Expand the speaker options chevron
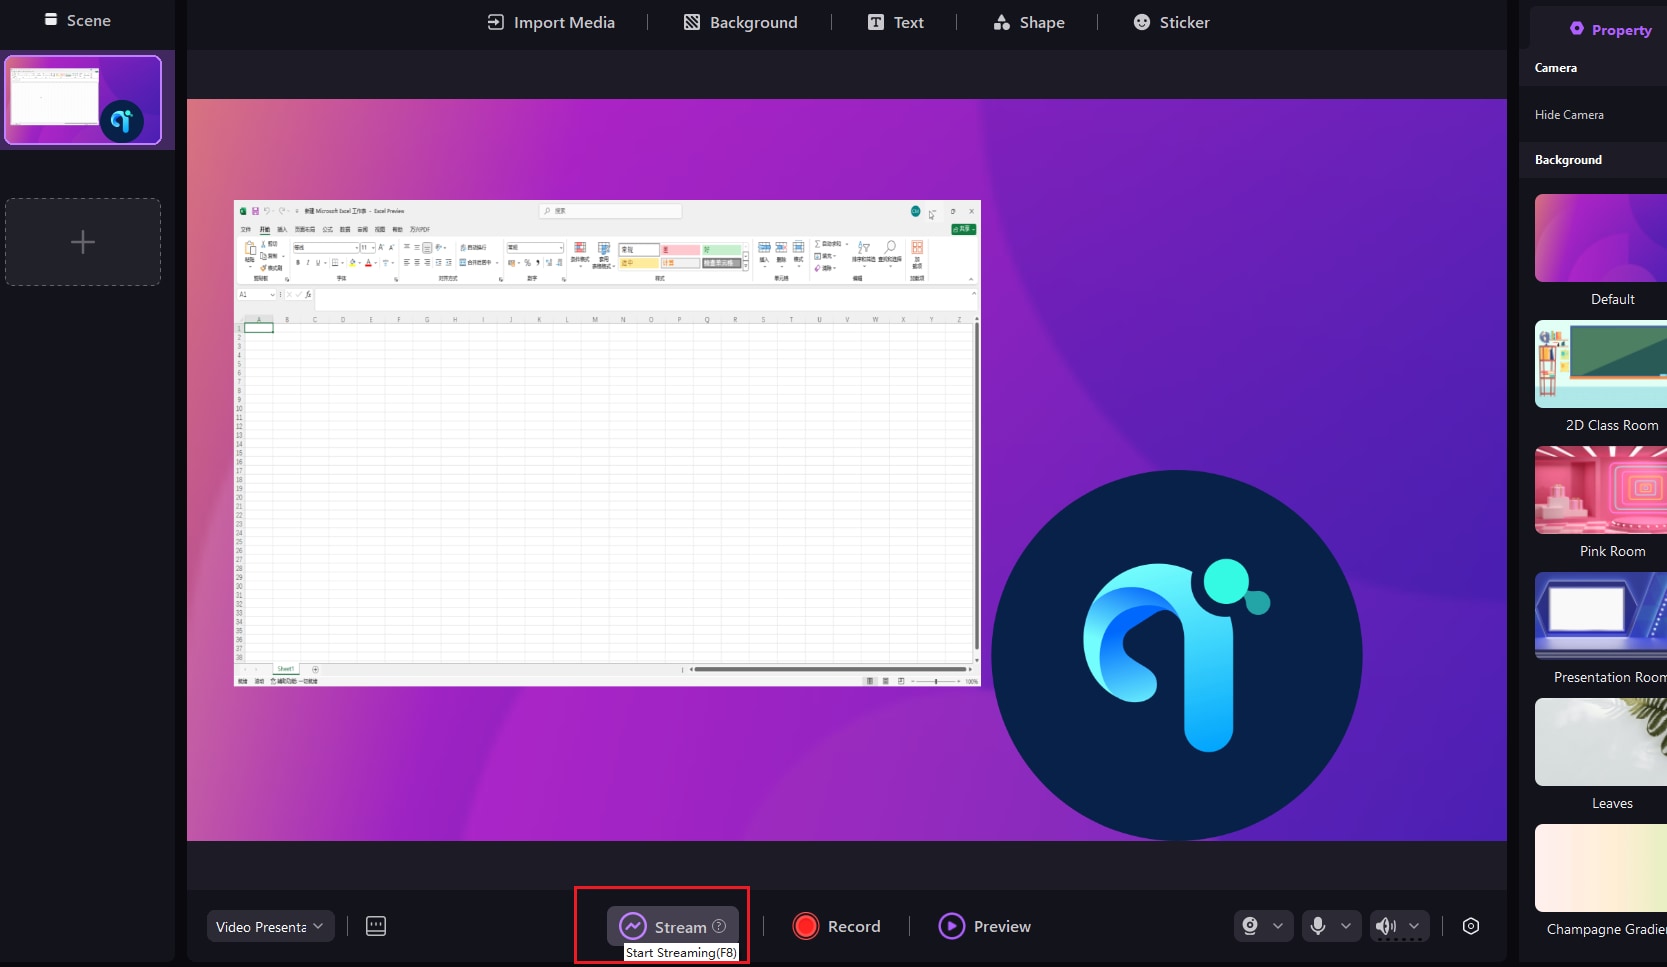 tap(1414, 926)
